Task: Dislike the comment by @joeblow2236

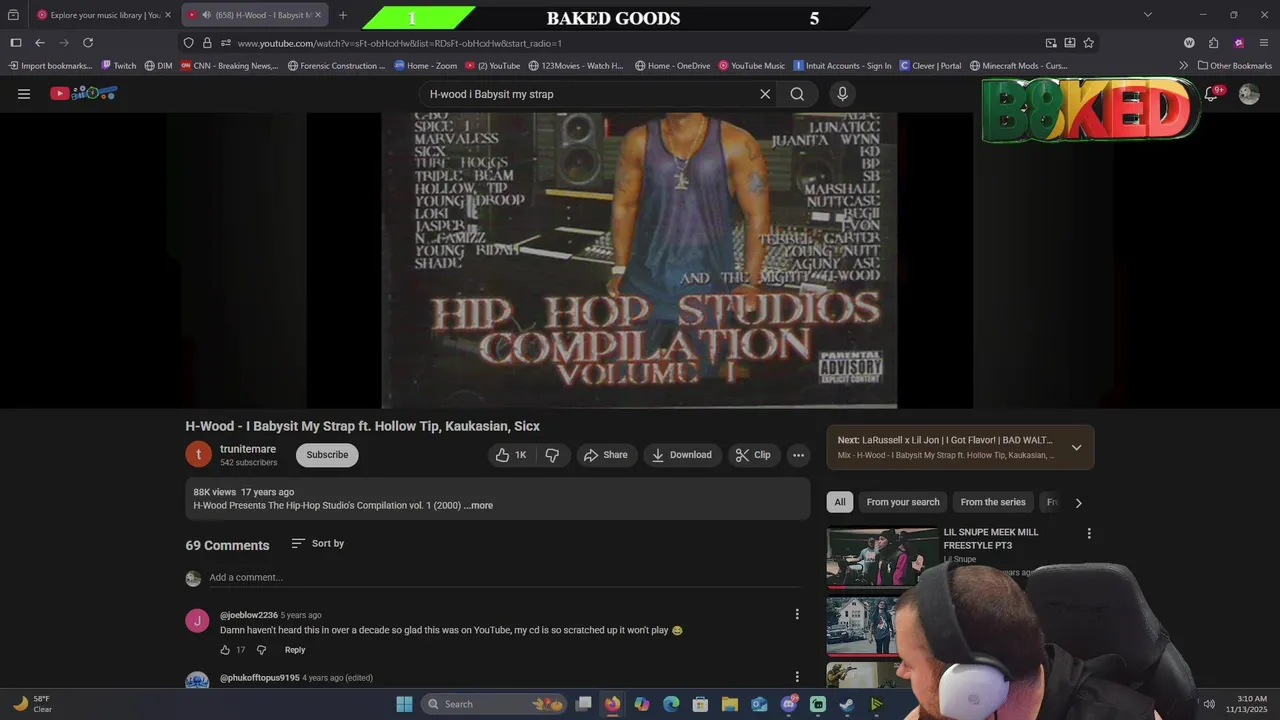Action: (x=262, y=650)
